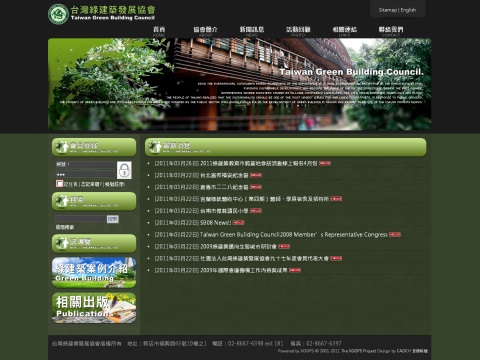Click the NEW badge beside SB08 News
The image size is (480, 360).
tap(238, 222)
